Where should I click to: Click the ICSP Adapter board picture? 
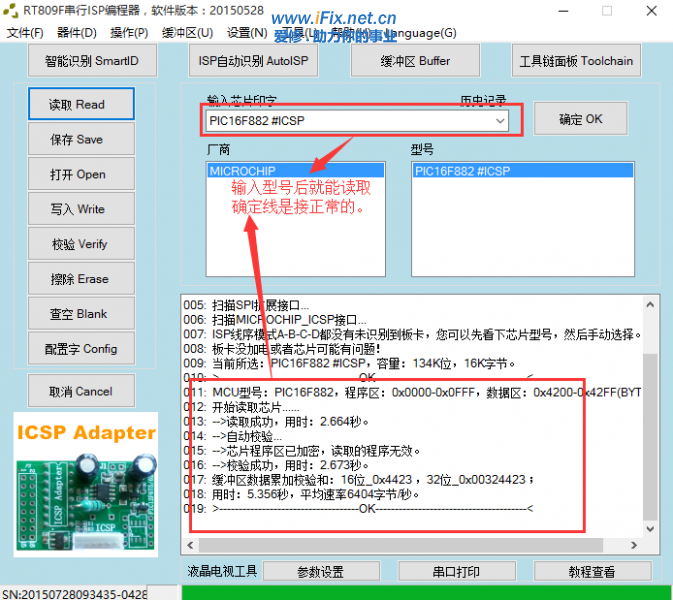tap(86, 484)
